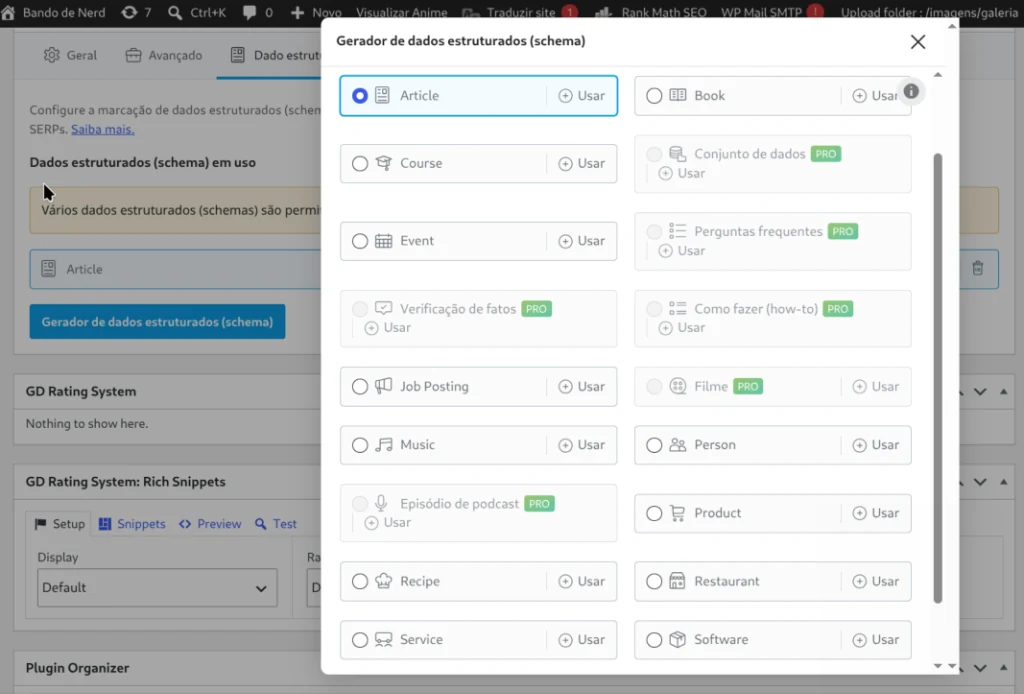Click the Product shopping cart icon
Screen dimensions: 1024x694
678,513
